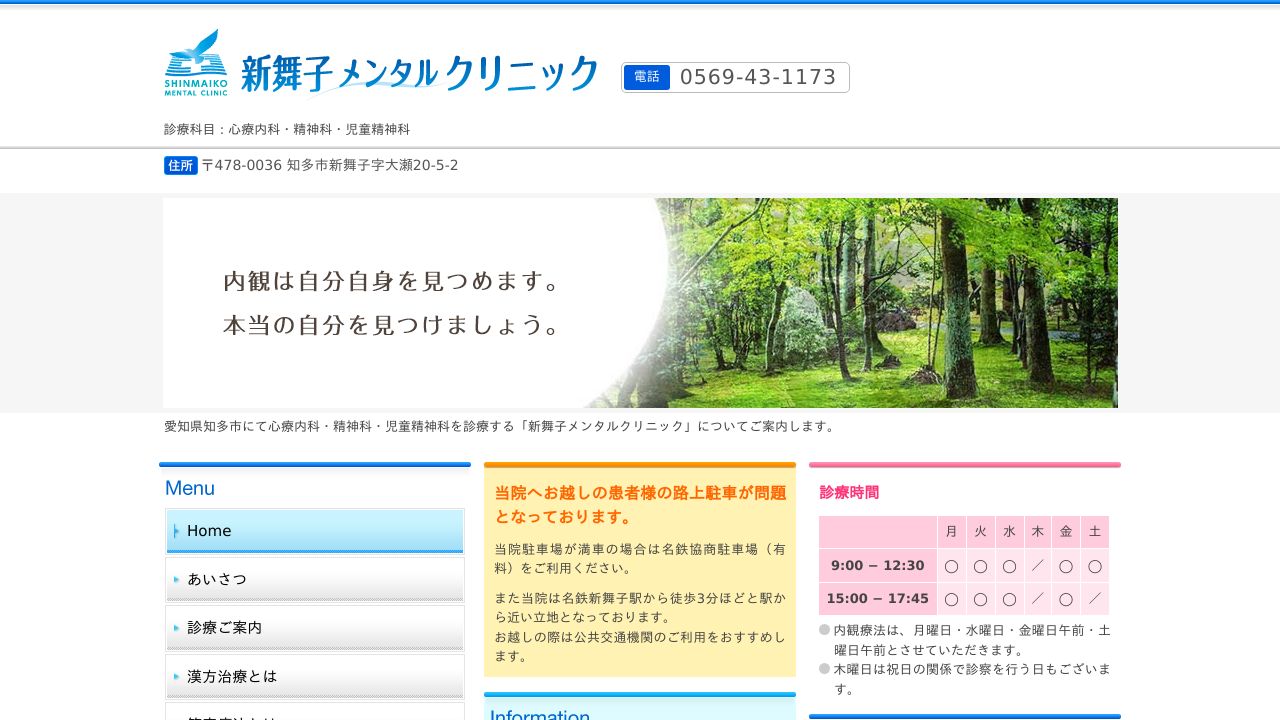Click the pink 診療時間 heading
The width and height of the screenshot is (1280, 720).
point(849,492)
